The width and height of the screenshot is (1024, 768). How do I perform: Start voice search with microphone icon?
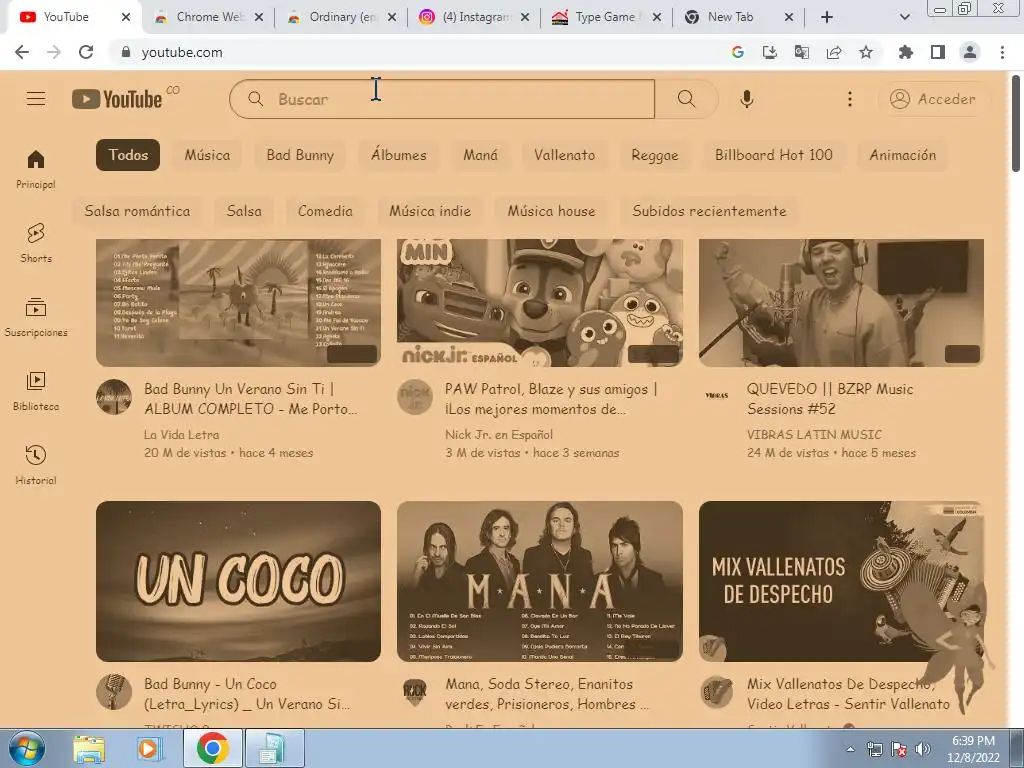(x=747, y=99)
